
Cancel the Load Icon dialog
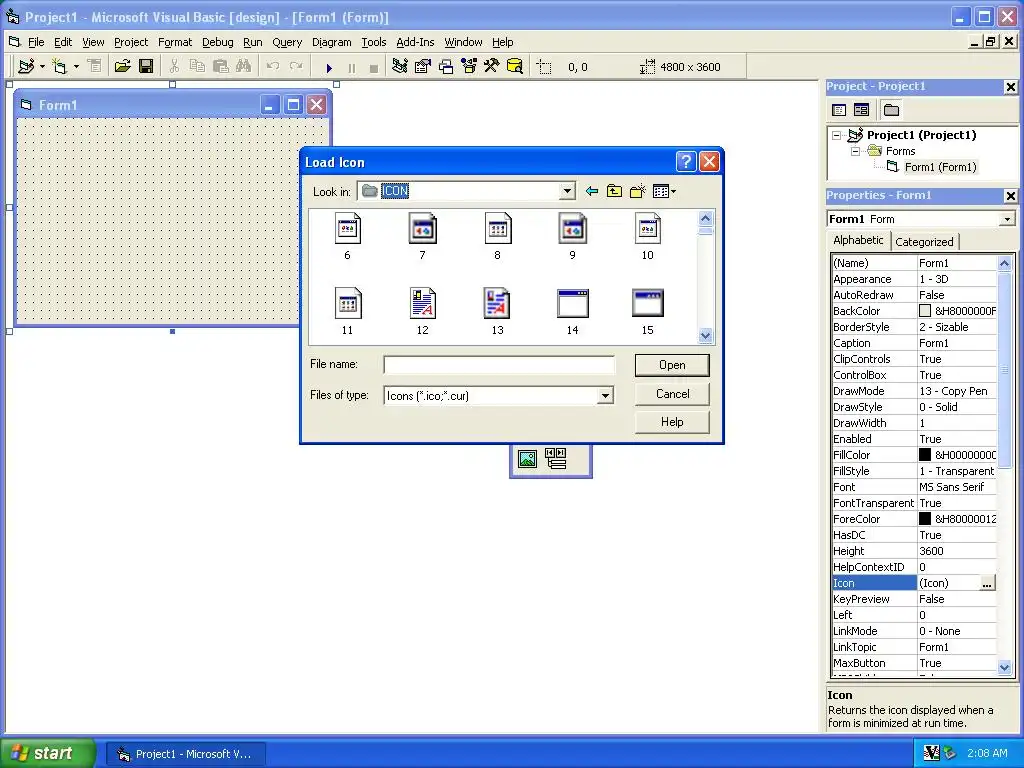(x=672, y=394)
